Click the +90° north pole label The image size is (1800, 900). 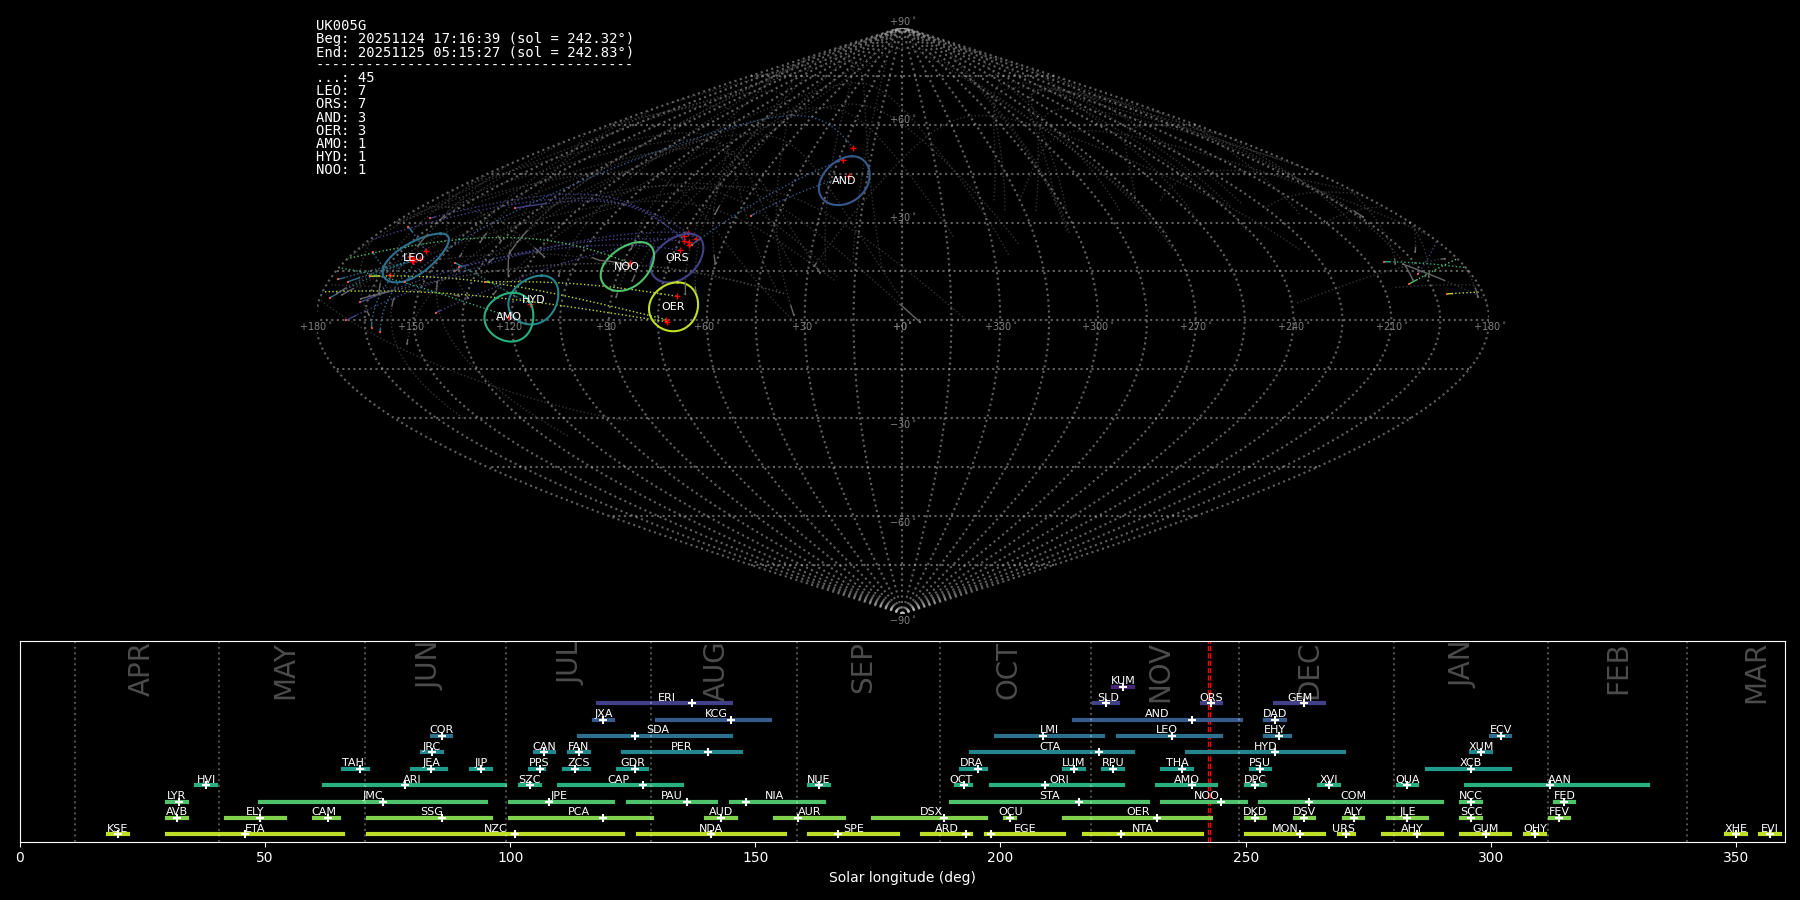click(x=902, y=22)
